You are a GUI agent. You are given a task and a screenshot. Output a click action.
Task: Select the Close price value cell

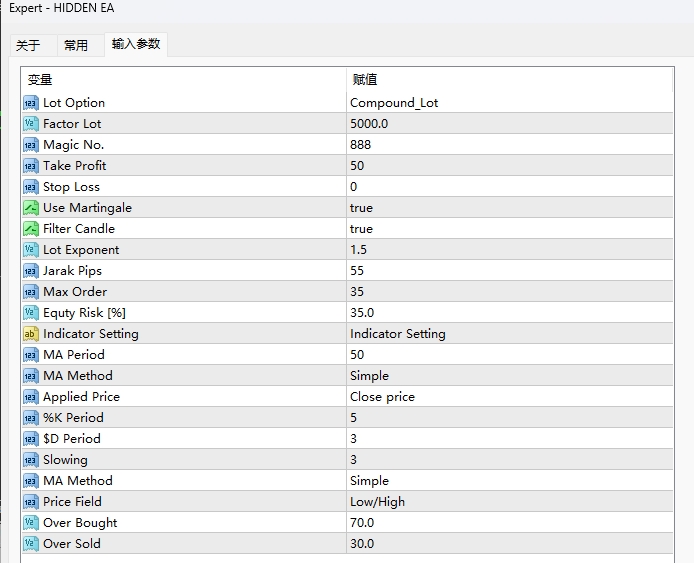pos(382,397)
